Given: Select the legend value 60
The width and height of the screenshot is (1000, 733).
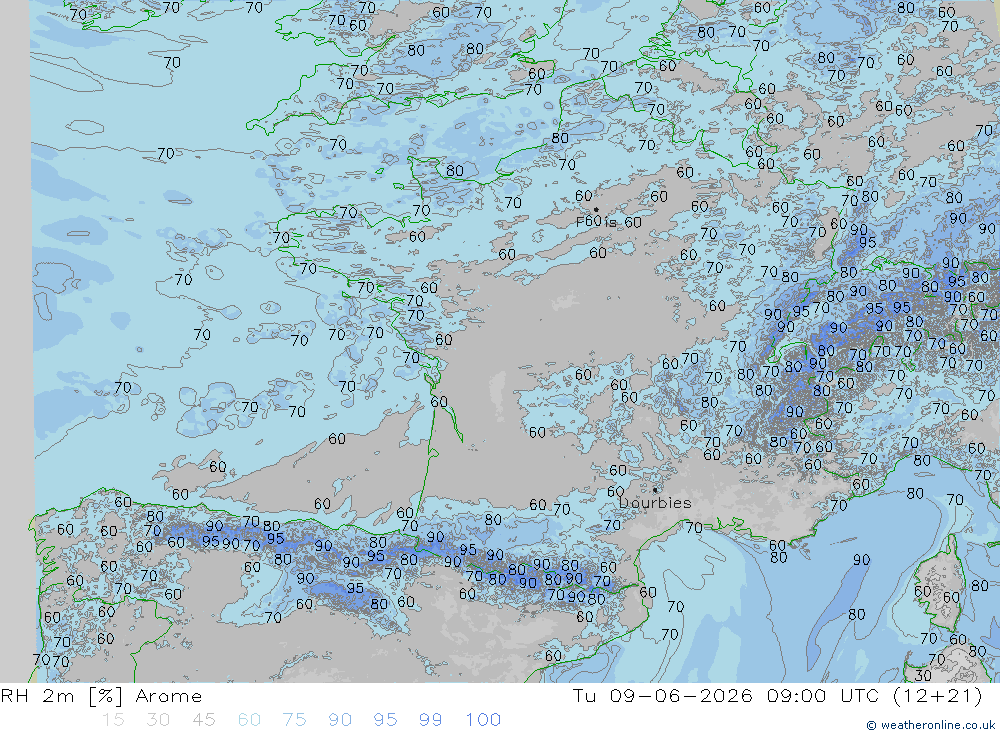Looking at the screenshot, I should point(249,720).
